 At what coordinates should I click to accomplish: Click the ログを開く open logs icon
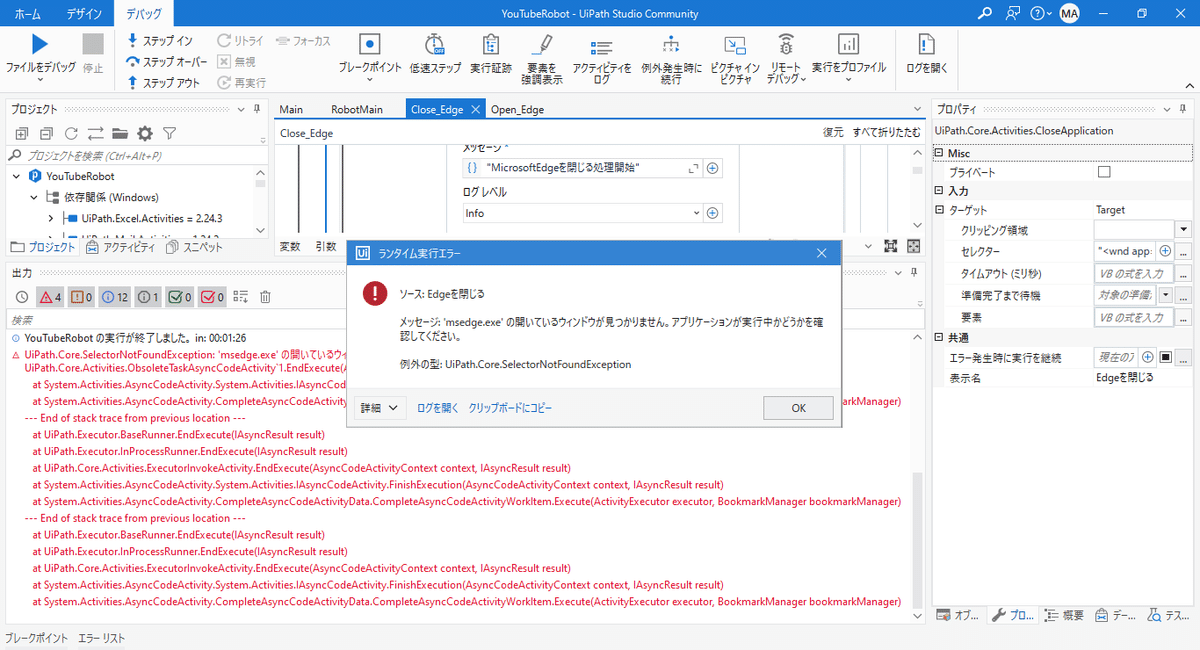point(927,44)
